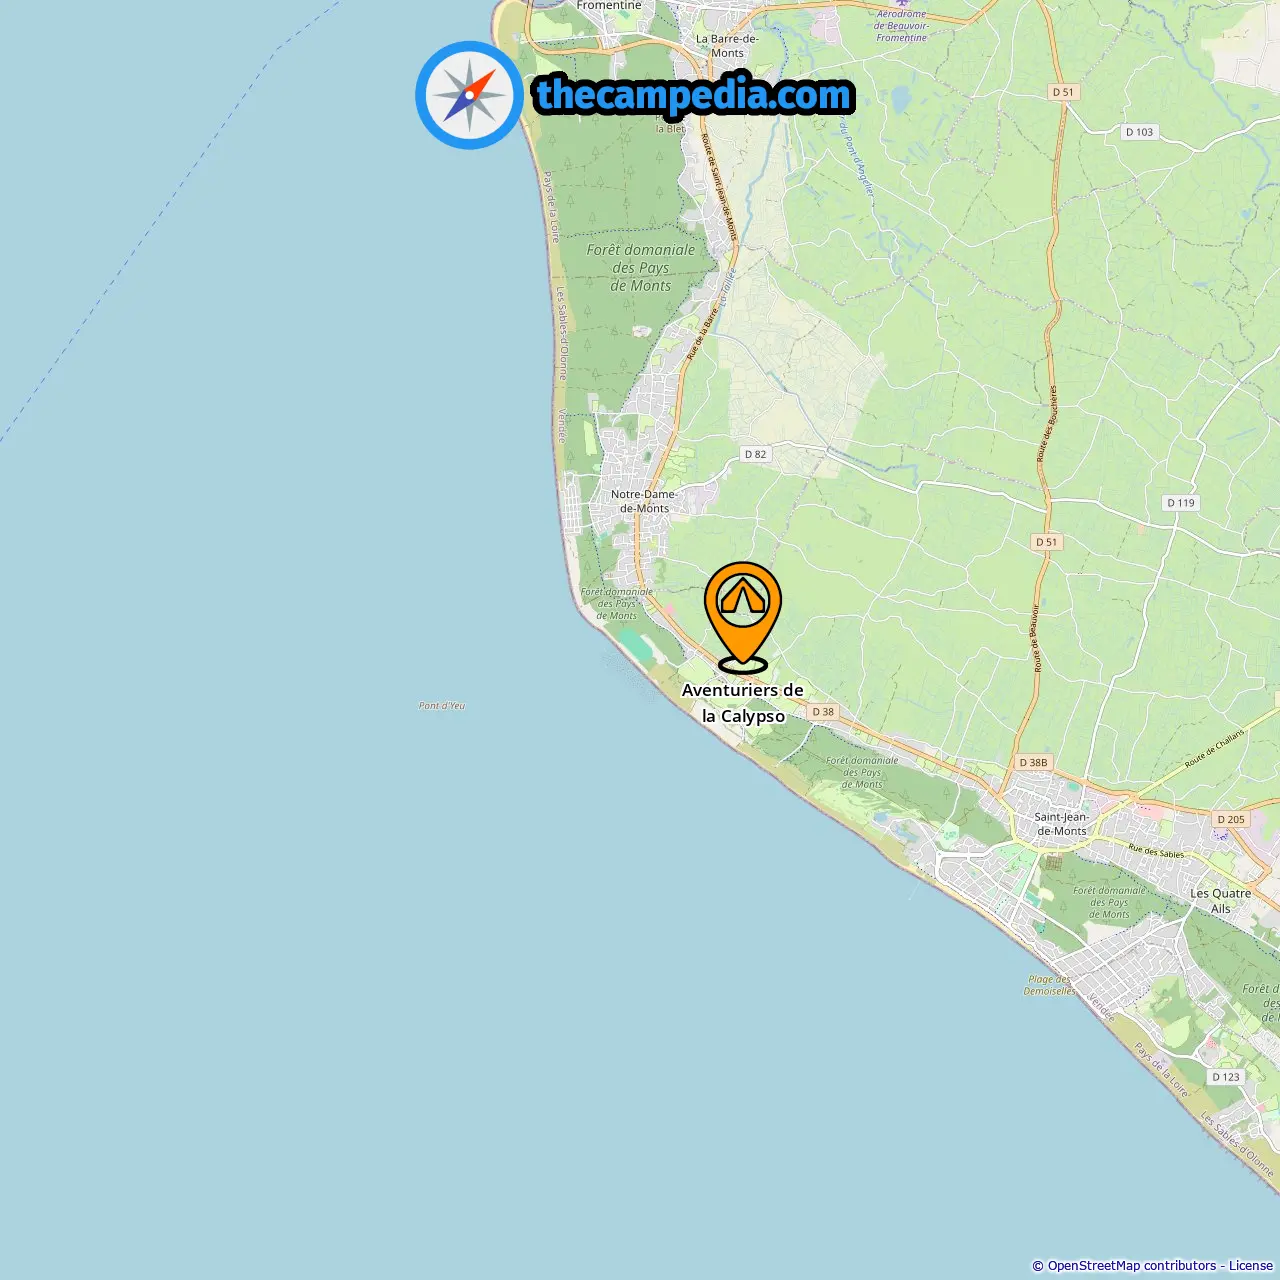1280x1280 pixels.
Task: Click the D 119 road shield
Action: [1181, 503]
